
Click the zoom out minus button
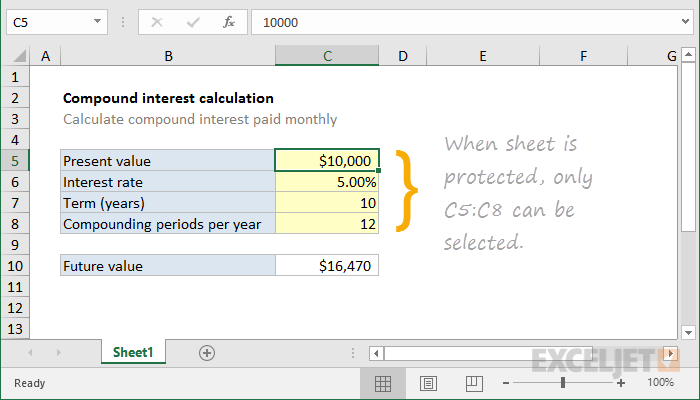tap(506, 383)
